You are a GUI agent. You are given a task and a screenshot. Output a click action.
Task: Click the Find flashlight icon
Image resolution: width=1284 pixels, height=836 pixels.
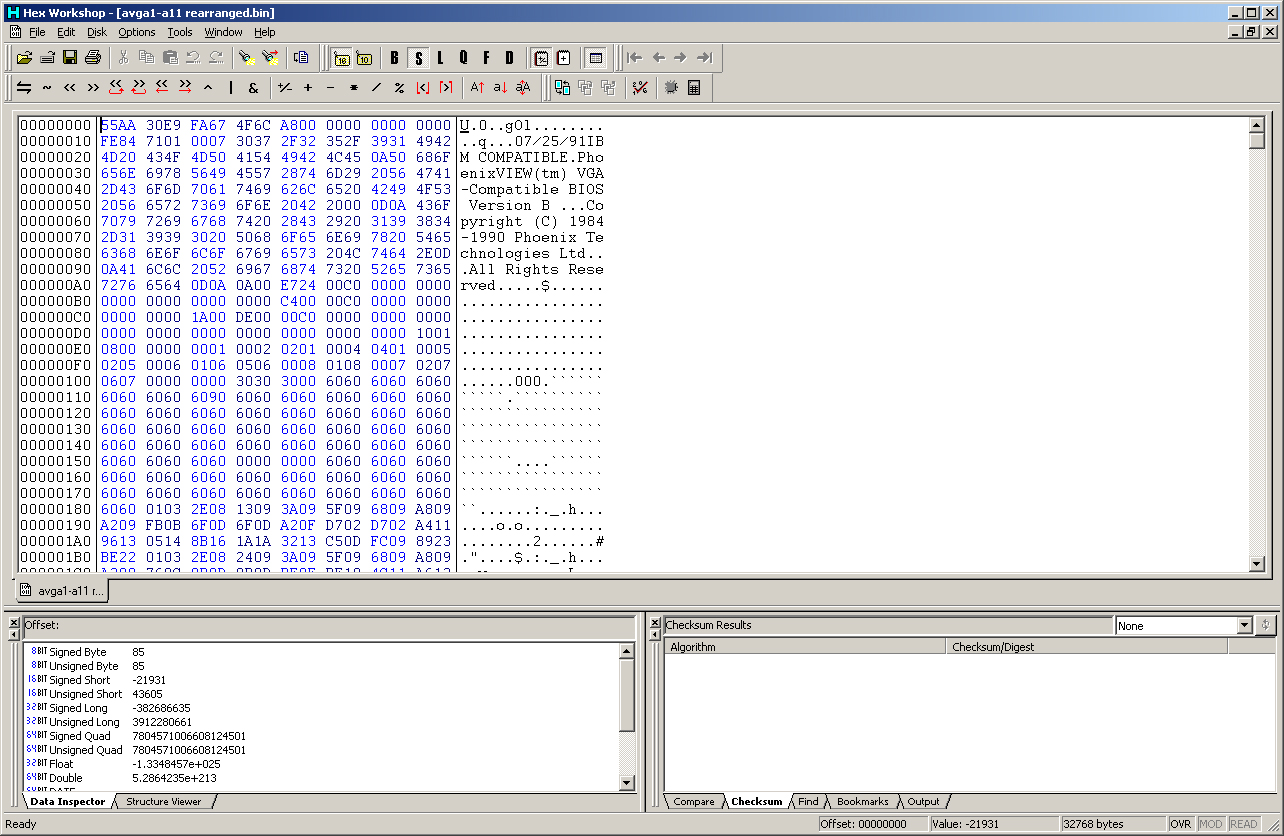pyautogui.click(x=246, y=58)
